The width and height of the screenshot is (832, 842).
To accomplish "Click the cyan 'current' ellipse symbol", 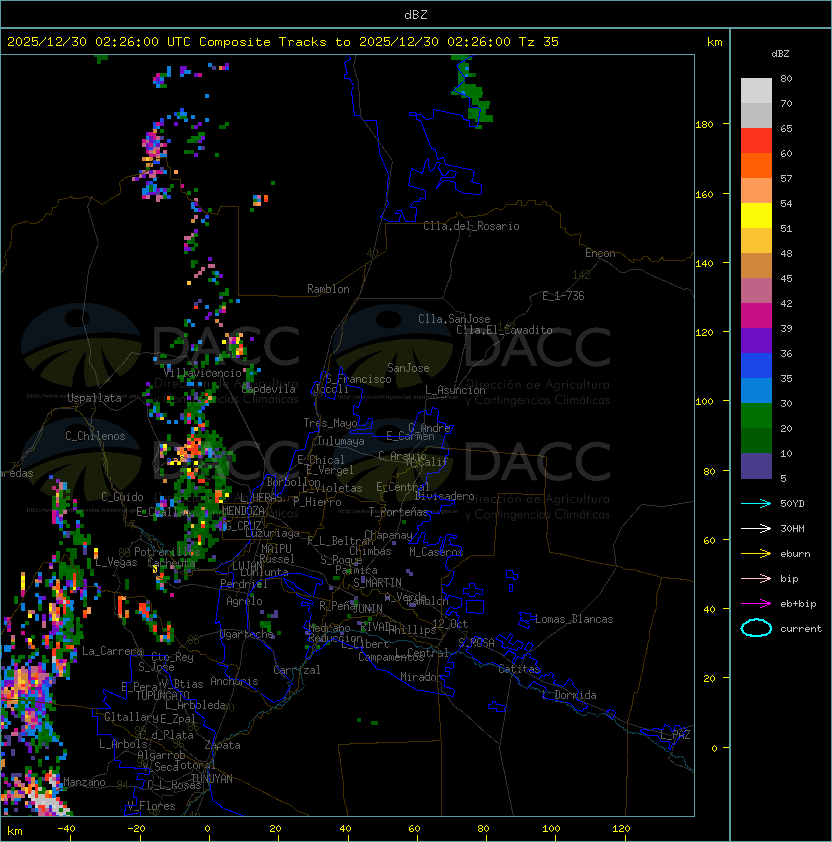I will pyautogui.click(x=756, y=628).
